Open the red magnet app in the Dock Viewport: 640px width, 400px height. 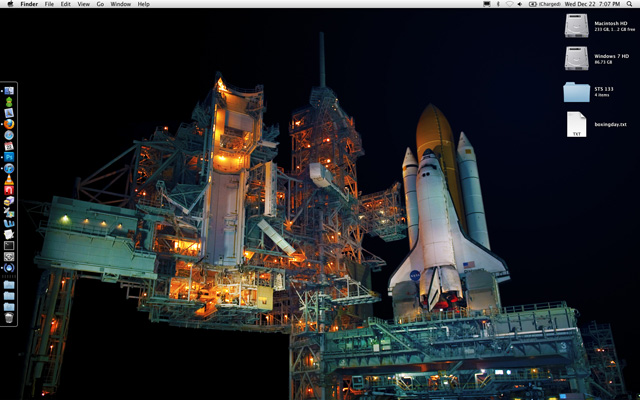pos(9,190)
